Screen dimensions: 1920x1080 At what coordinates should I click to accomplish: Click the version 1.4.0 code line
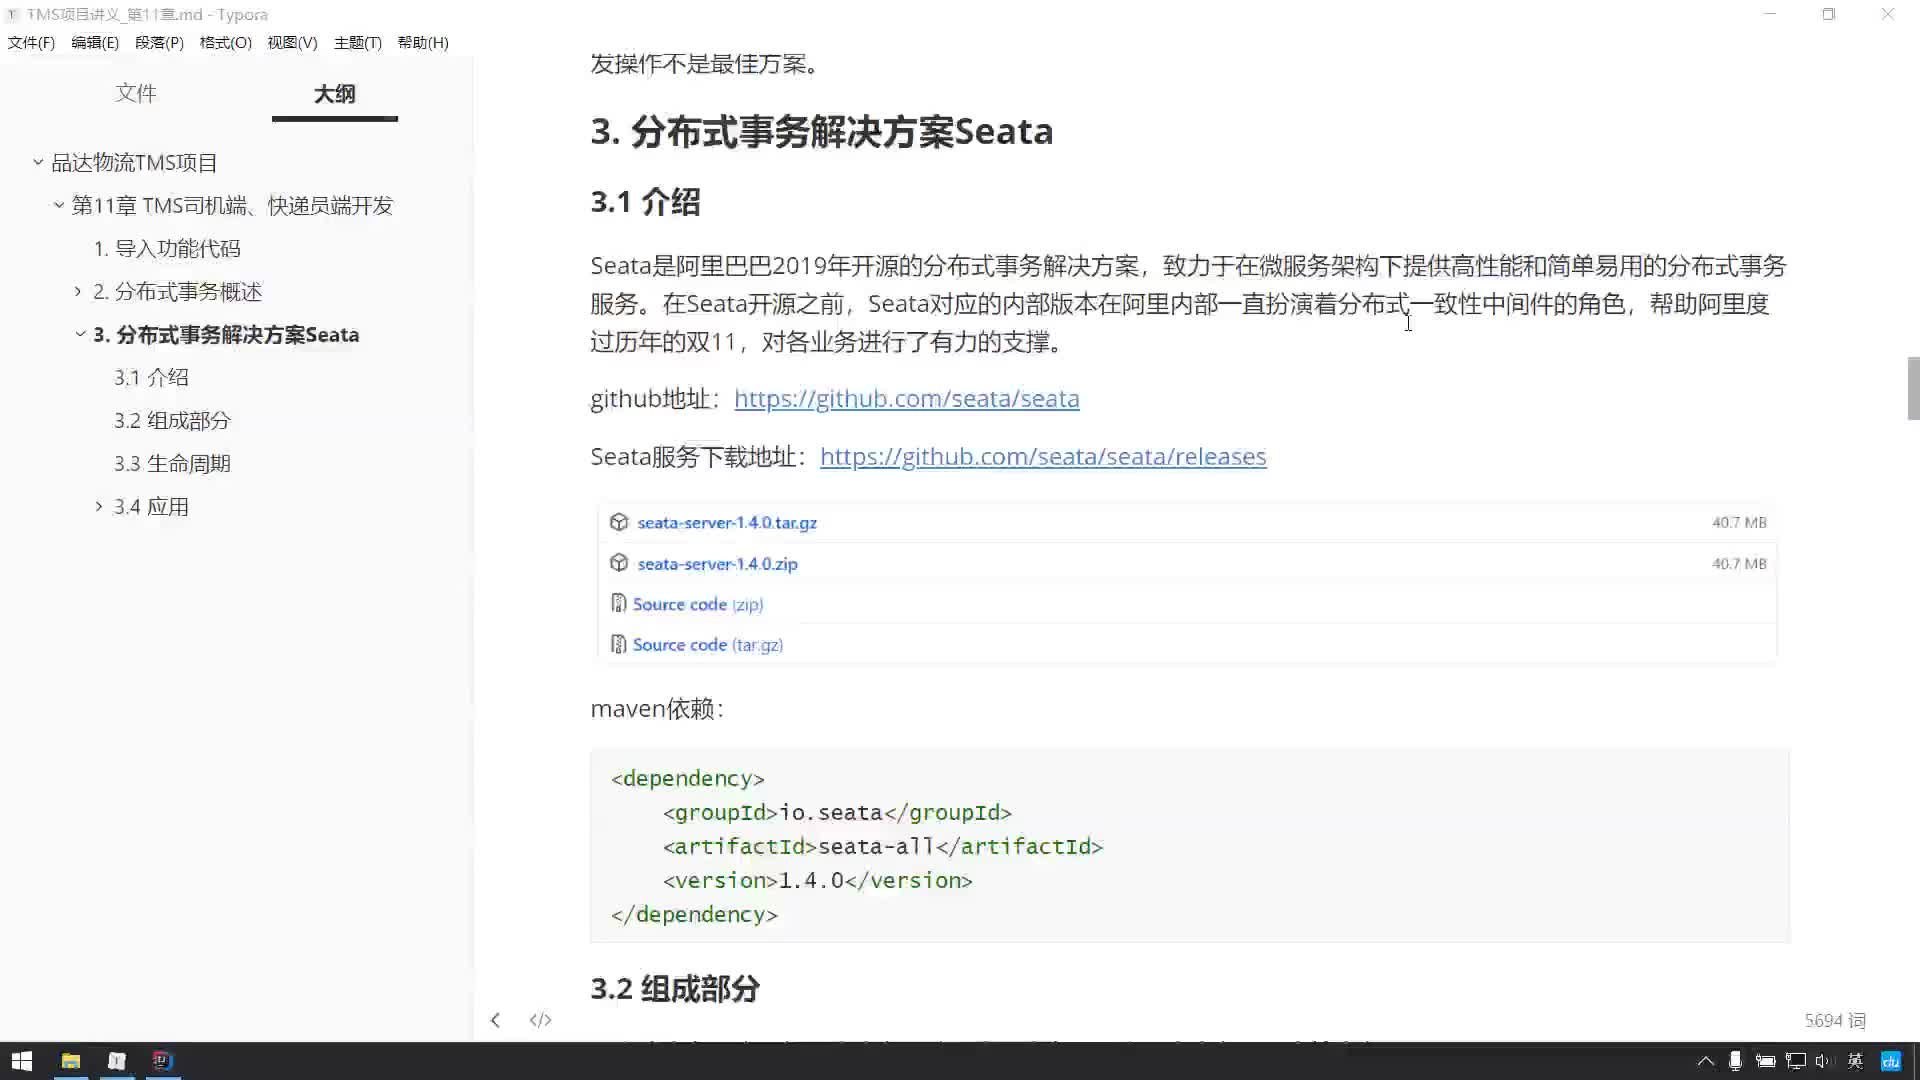coord(817,880)
